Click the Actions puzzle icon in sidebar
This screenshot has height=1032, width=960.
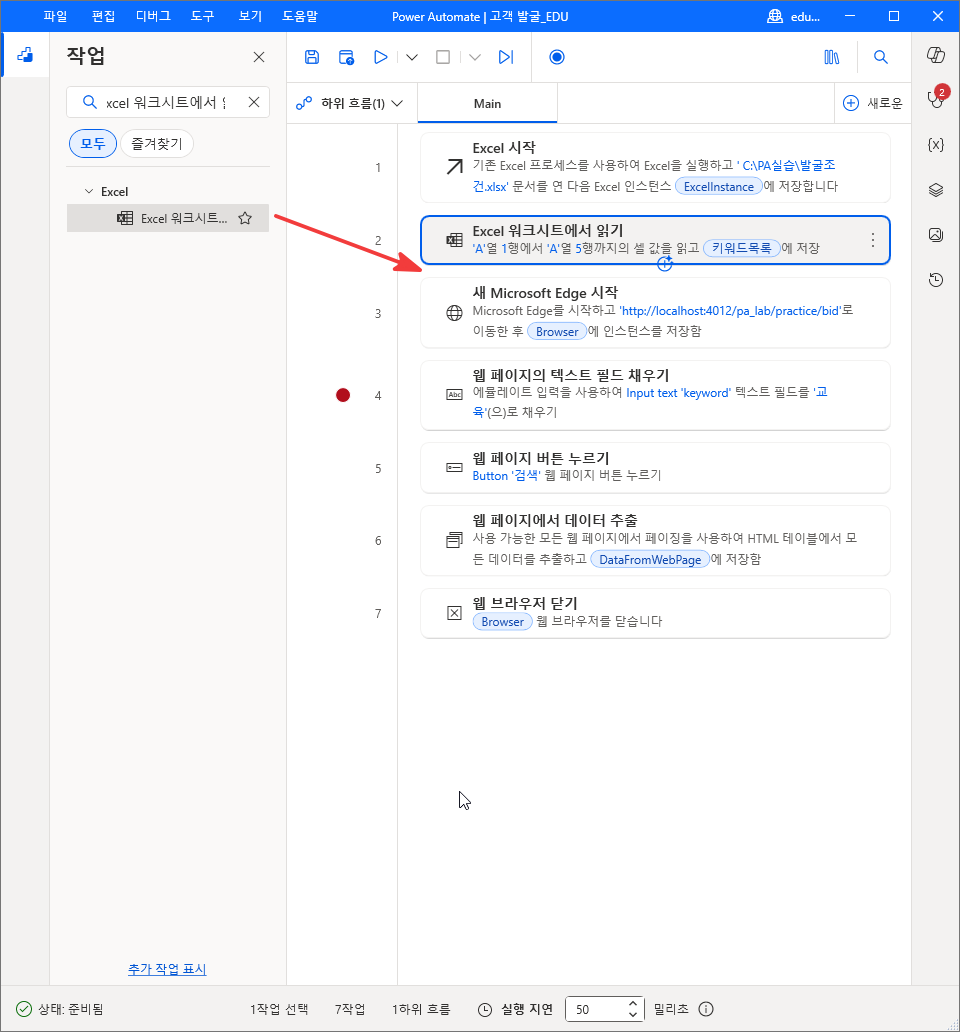(25, 55)
